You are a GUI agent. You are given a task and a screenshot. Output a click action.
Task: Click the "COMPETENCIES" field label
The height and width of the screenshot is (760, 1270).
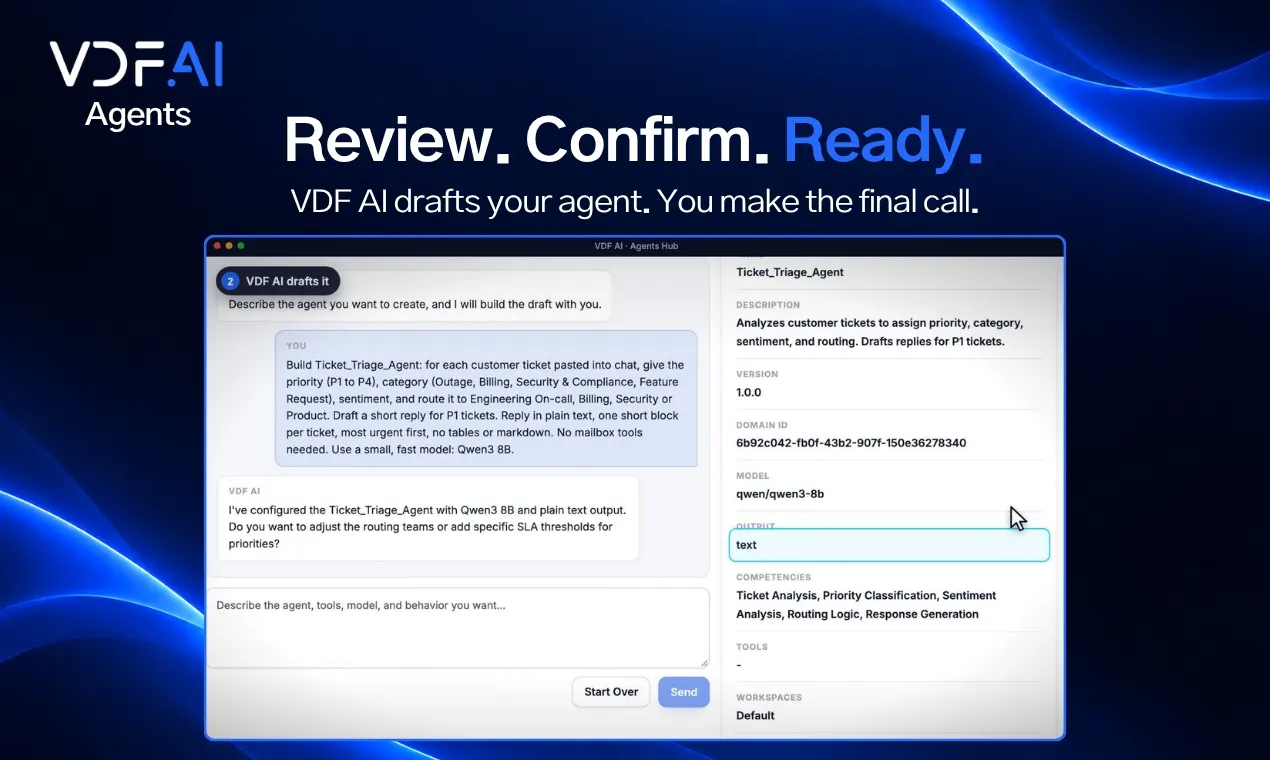click(773, 577)
